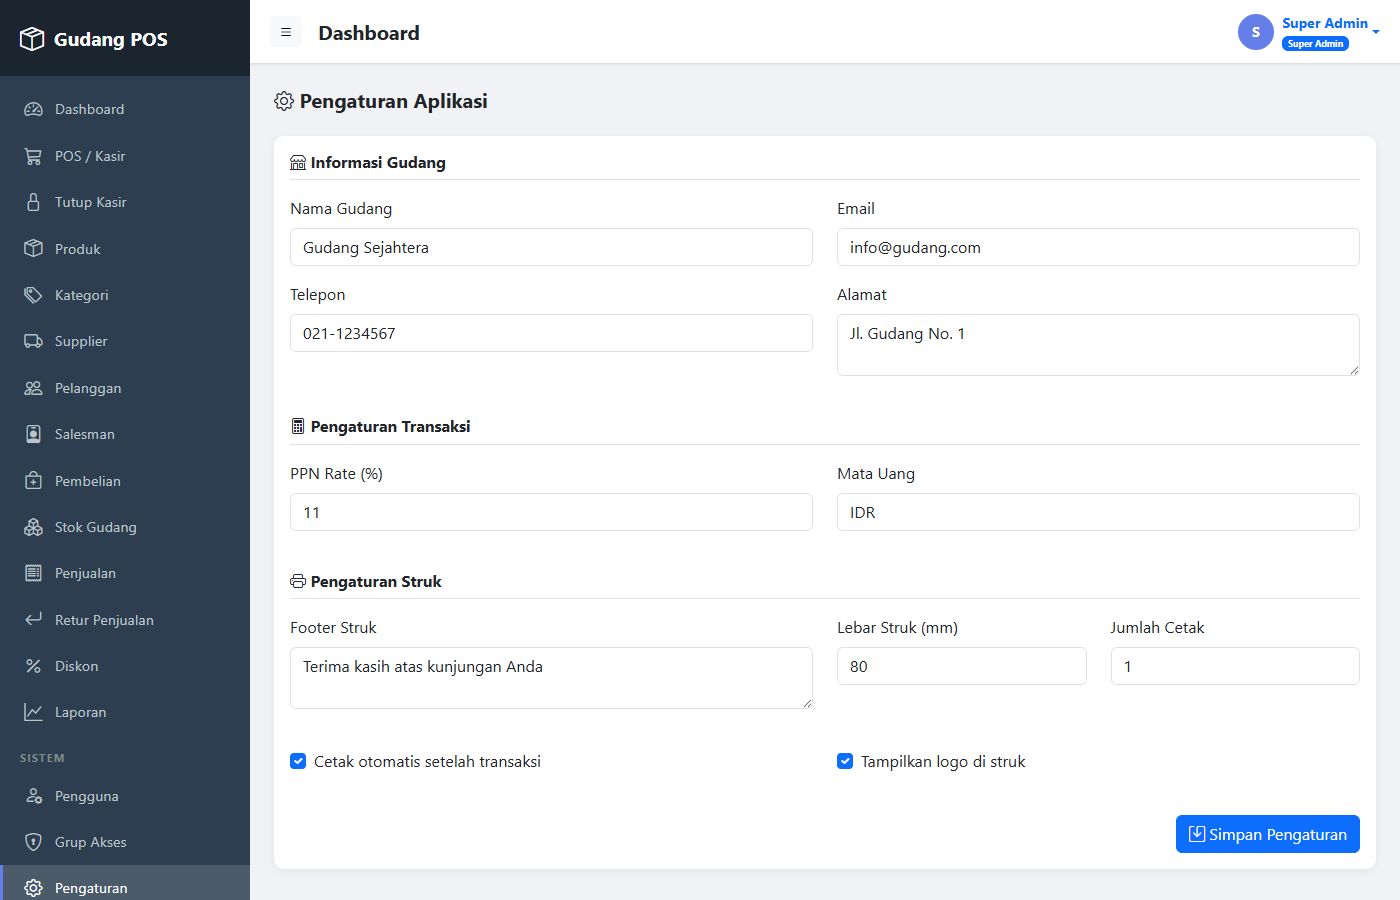
Task: Click the Footer Struk textarea
Action: point(551,678)
